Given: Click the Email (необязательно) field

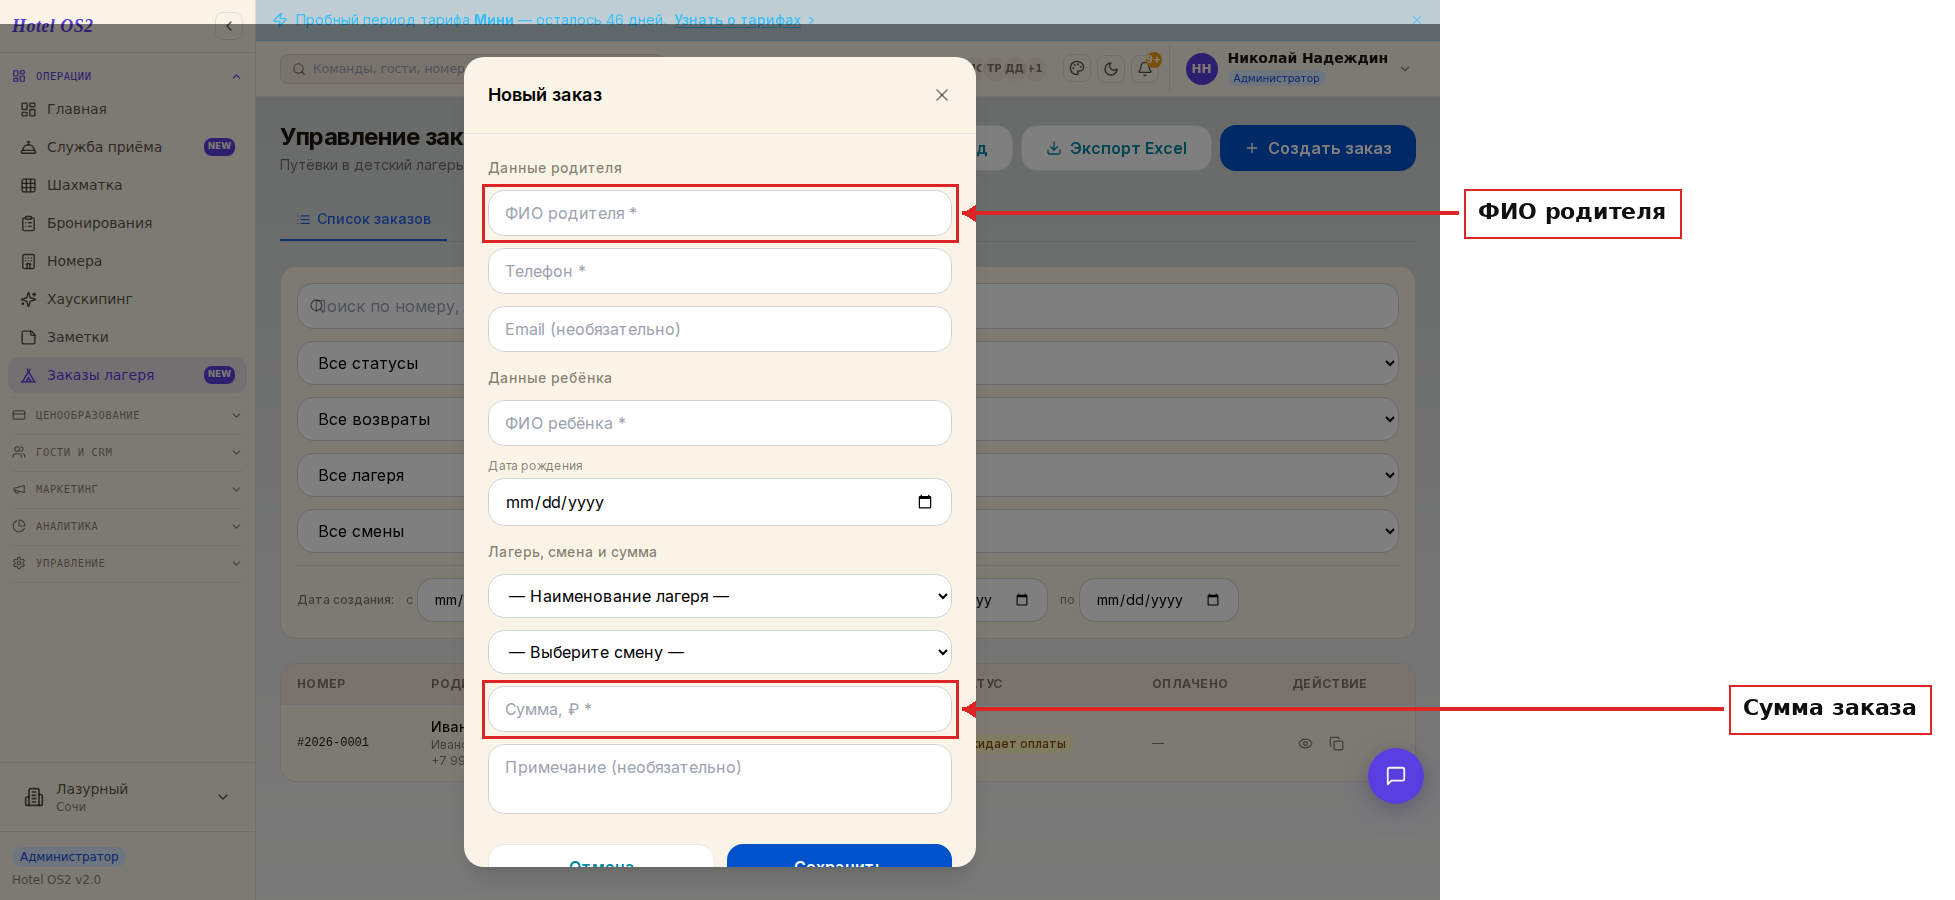Looking at the screenshot, I should point(719,329).
